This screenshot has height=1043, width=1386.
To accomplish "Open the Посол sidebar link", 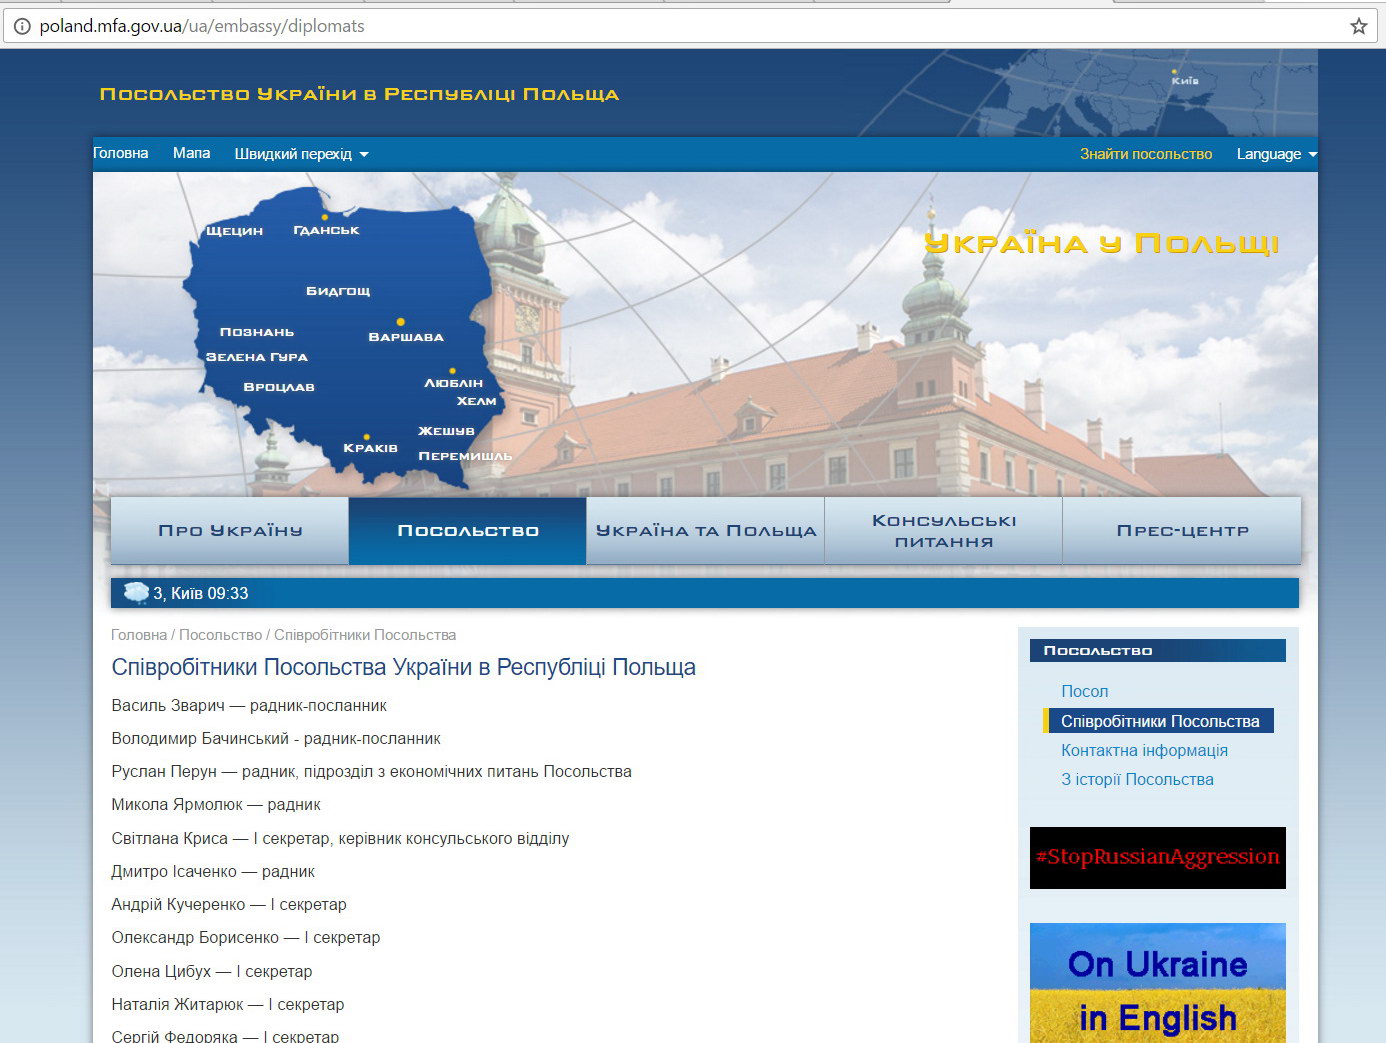I will tap(1084, 691).
